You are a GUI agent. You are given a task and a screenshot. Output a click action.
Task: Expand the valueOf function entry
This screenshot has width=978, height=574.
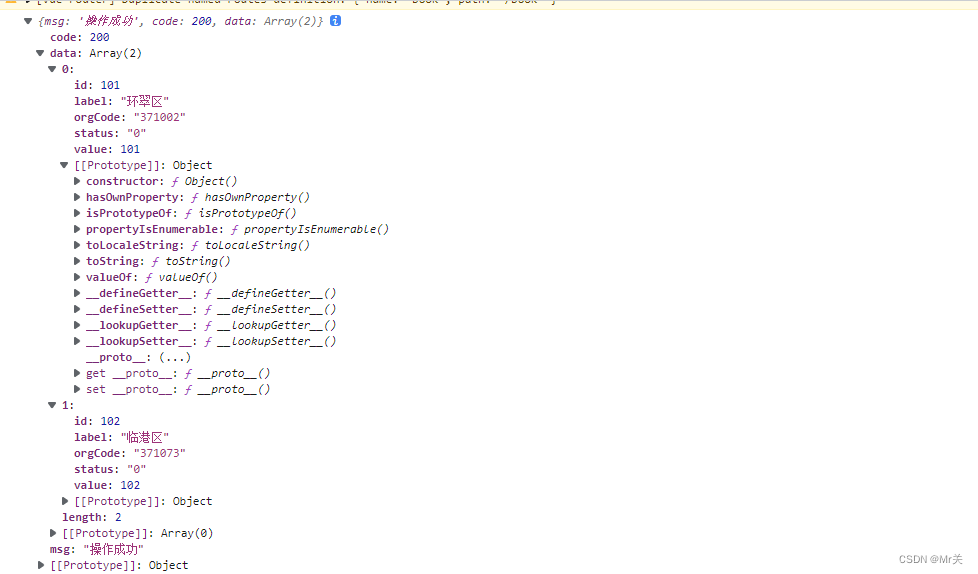tap(77, 277)
